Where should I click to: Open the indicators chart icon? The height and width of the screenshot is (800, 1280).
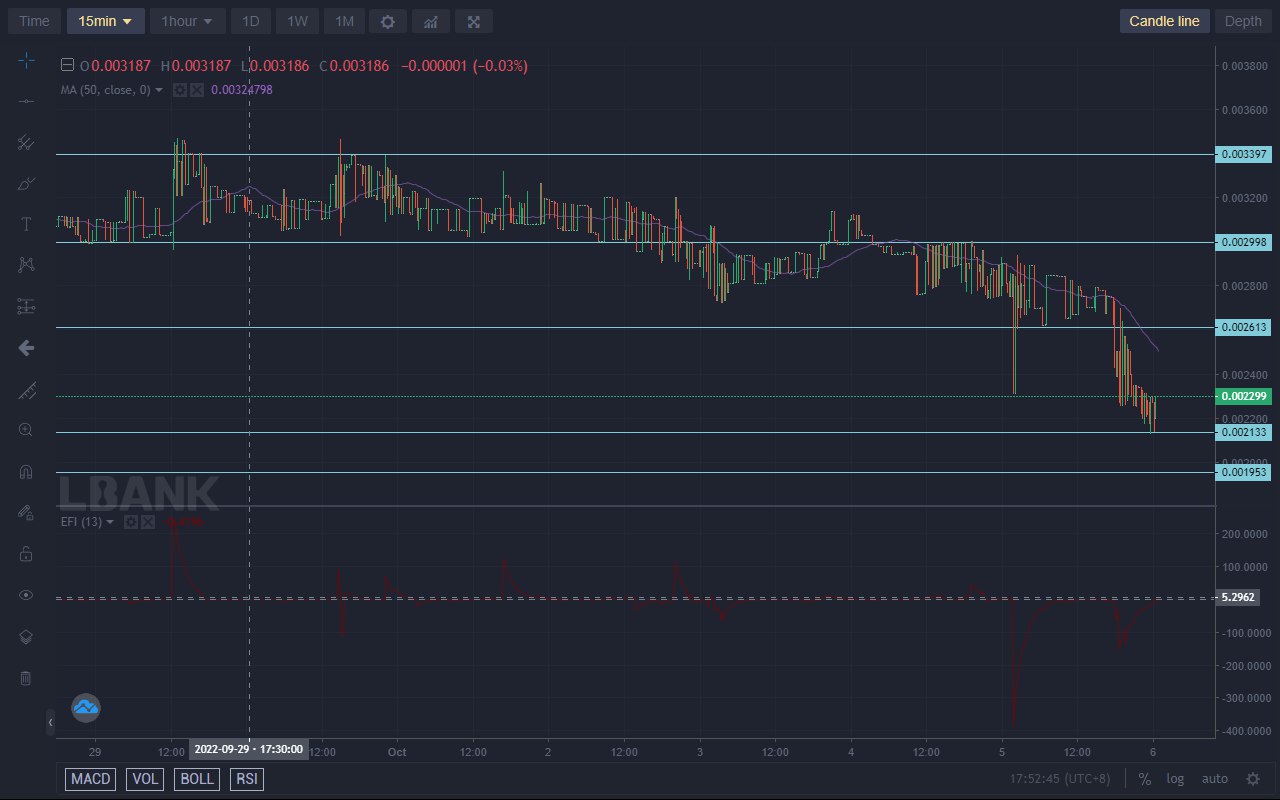click(x=430, y=21)
